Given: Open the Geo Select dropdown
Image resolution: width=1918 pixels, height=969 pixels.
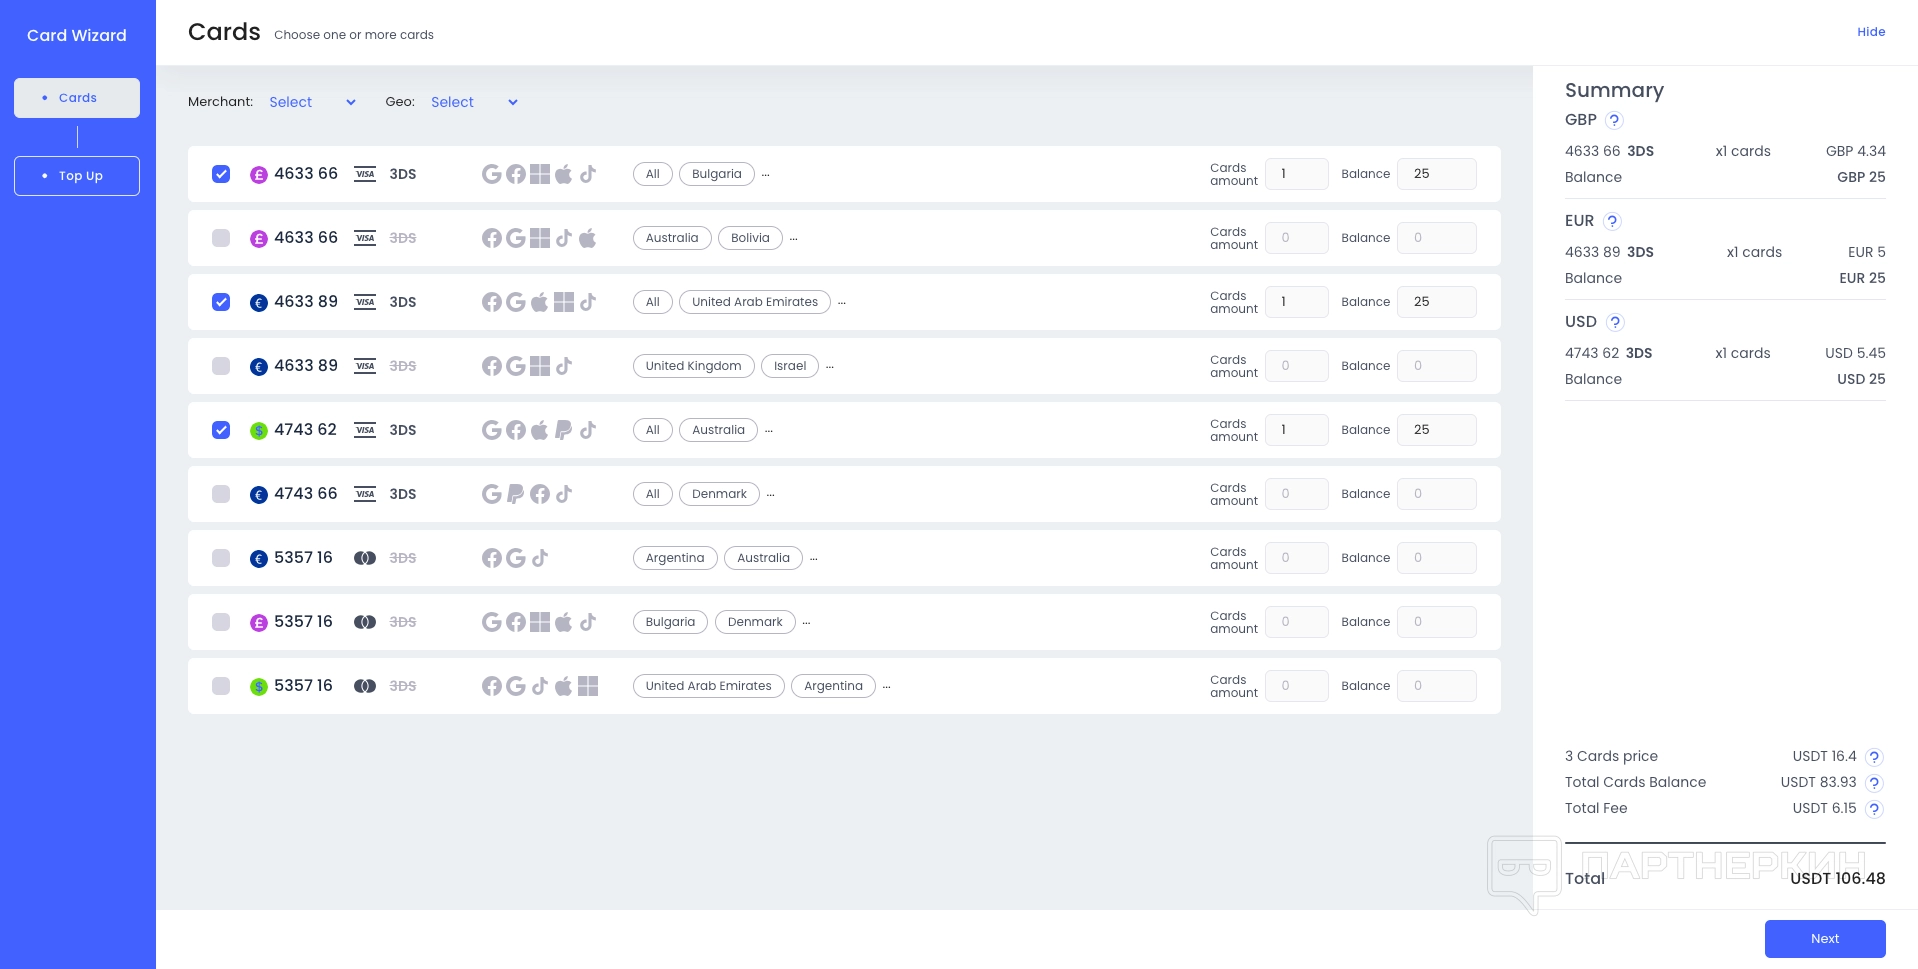Looking at the screenshot, I should tap(474, 102).
